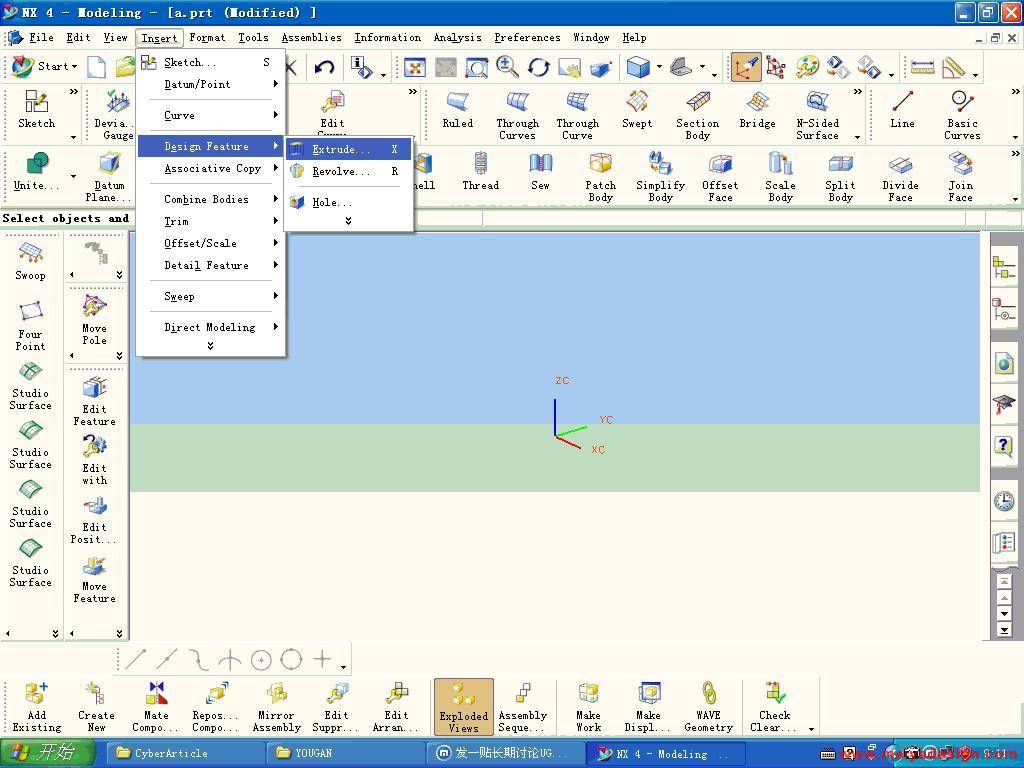
Task: Open the Combine Bodies submenu
Action: (211, 199)
